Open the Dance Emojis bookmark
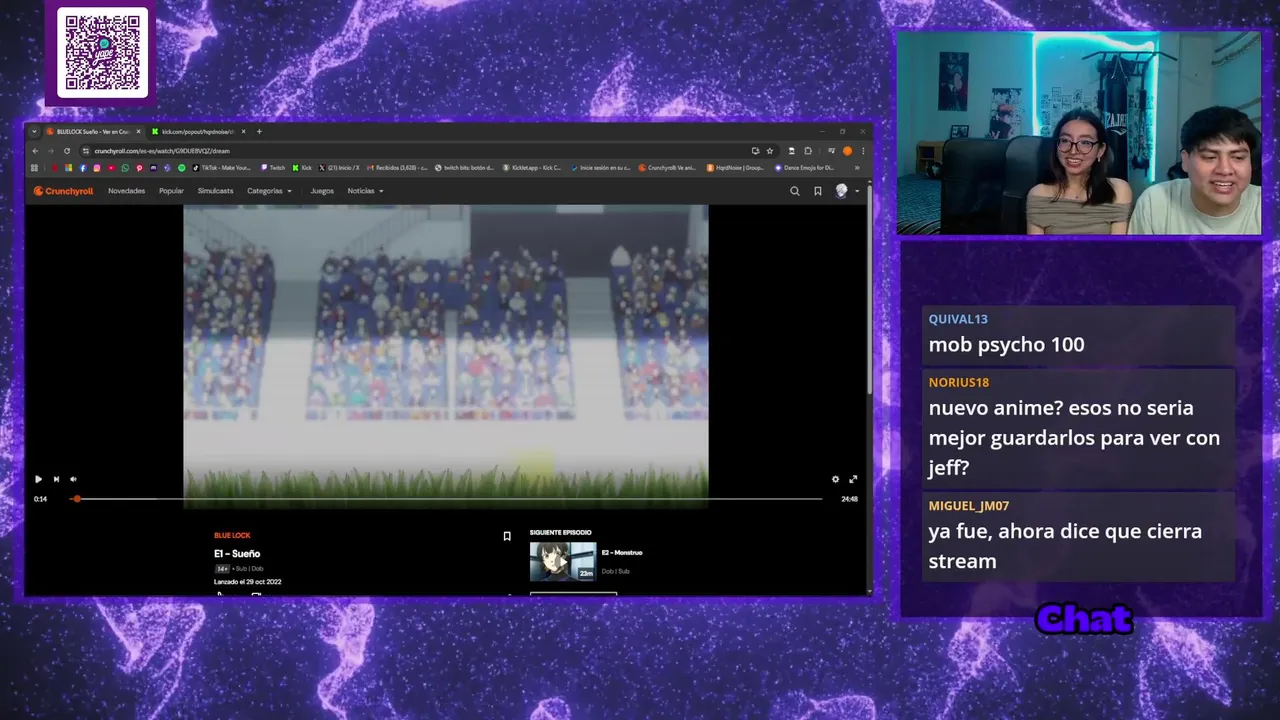 [x=806, y=168]
